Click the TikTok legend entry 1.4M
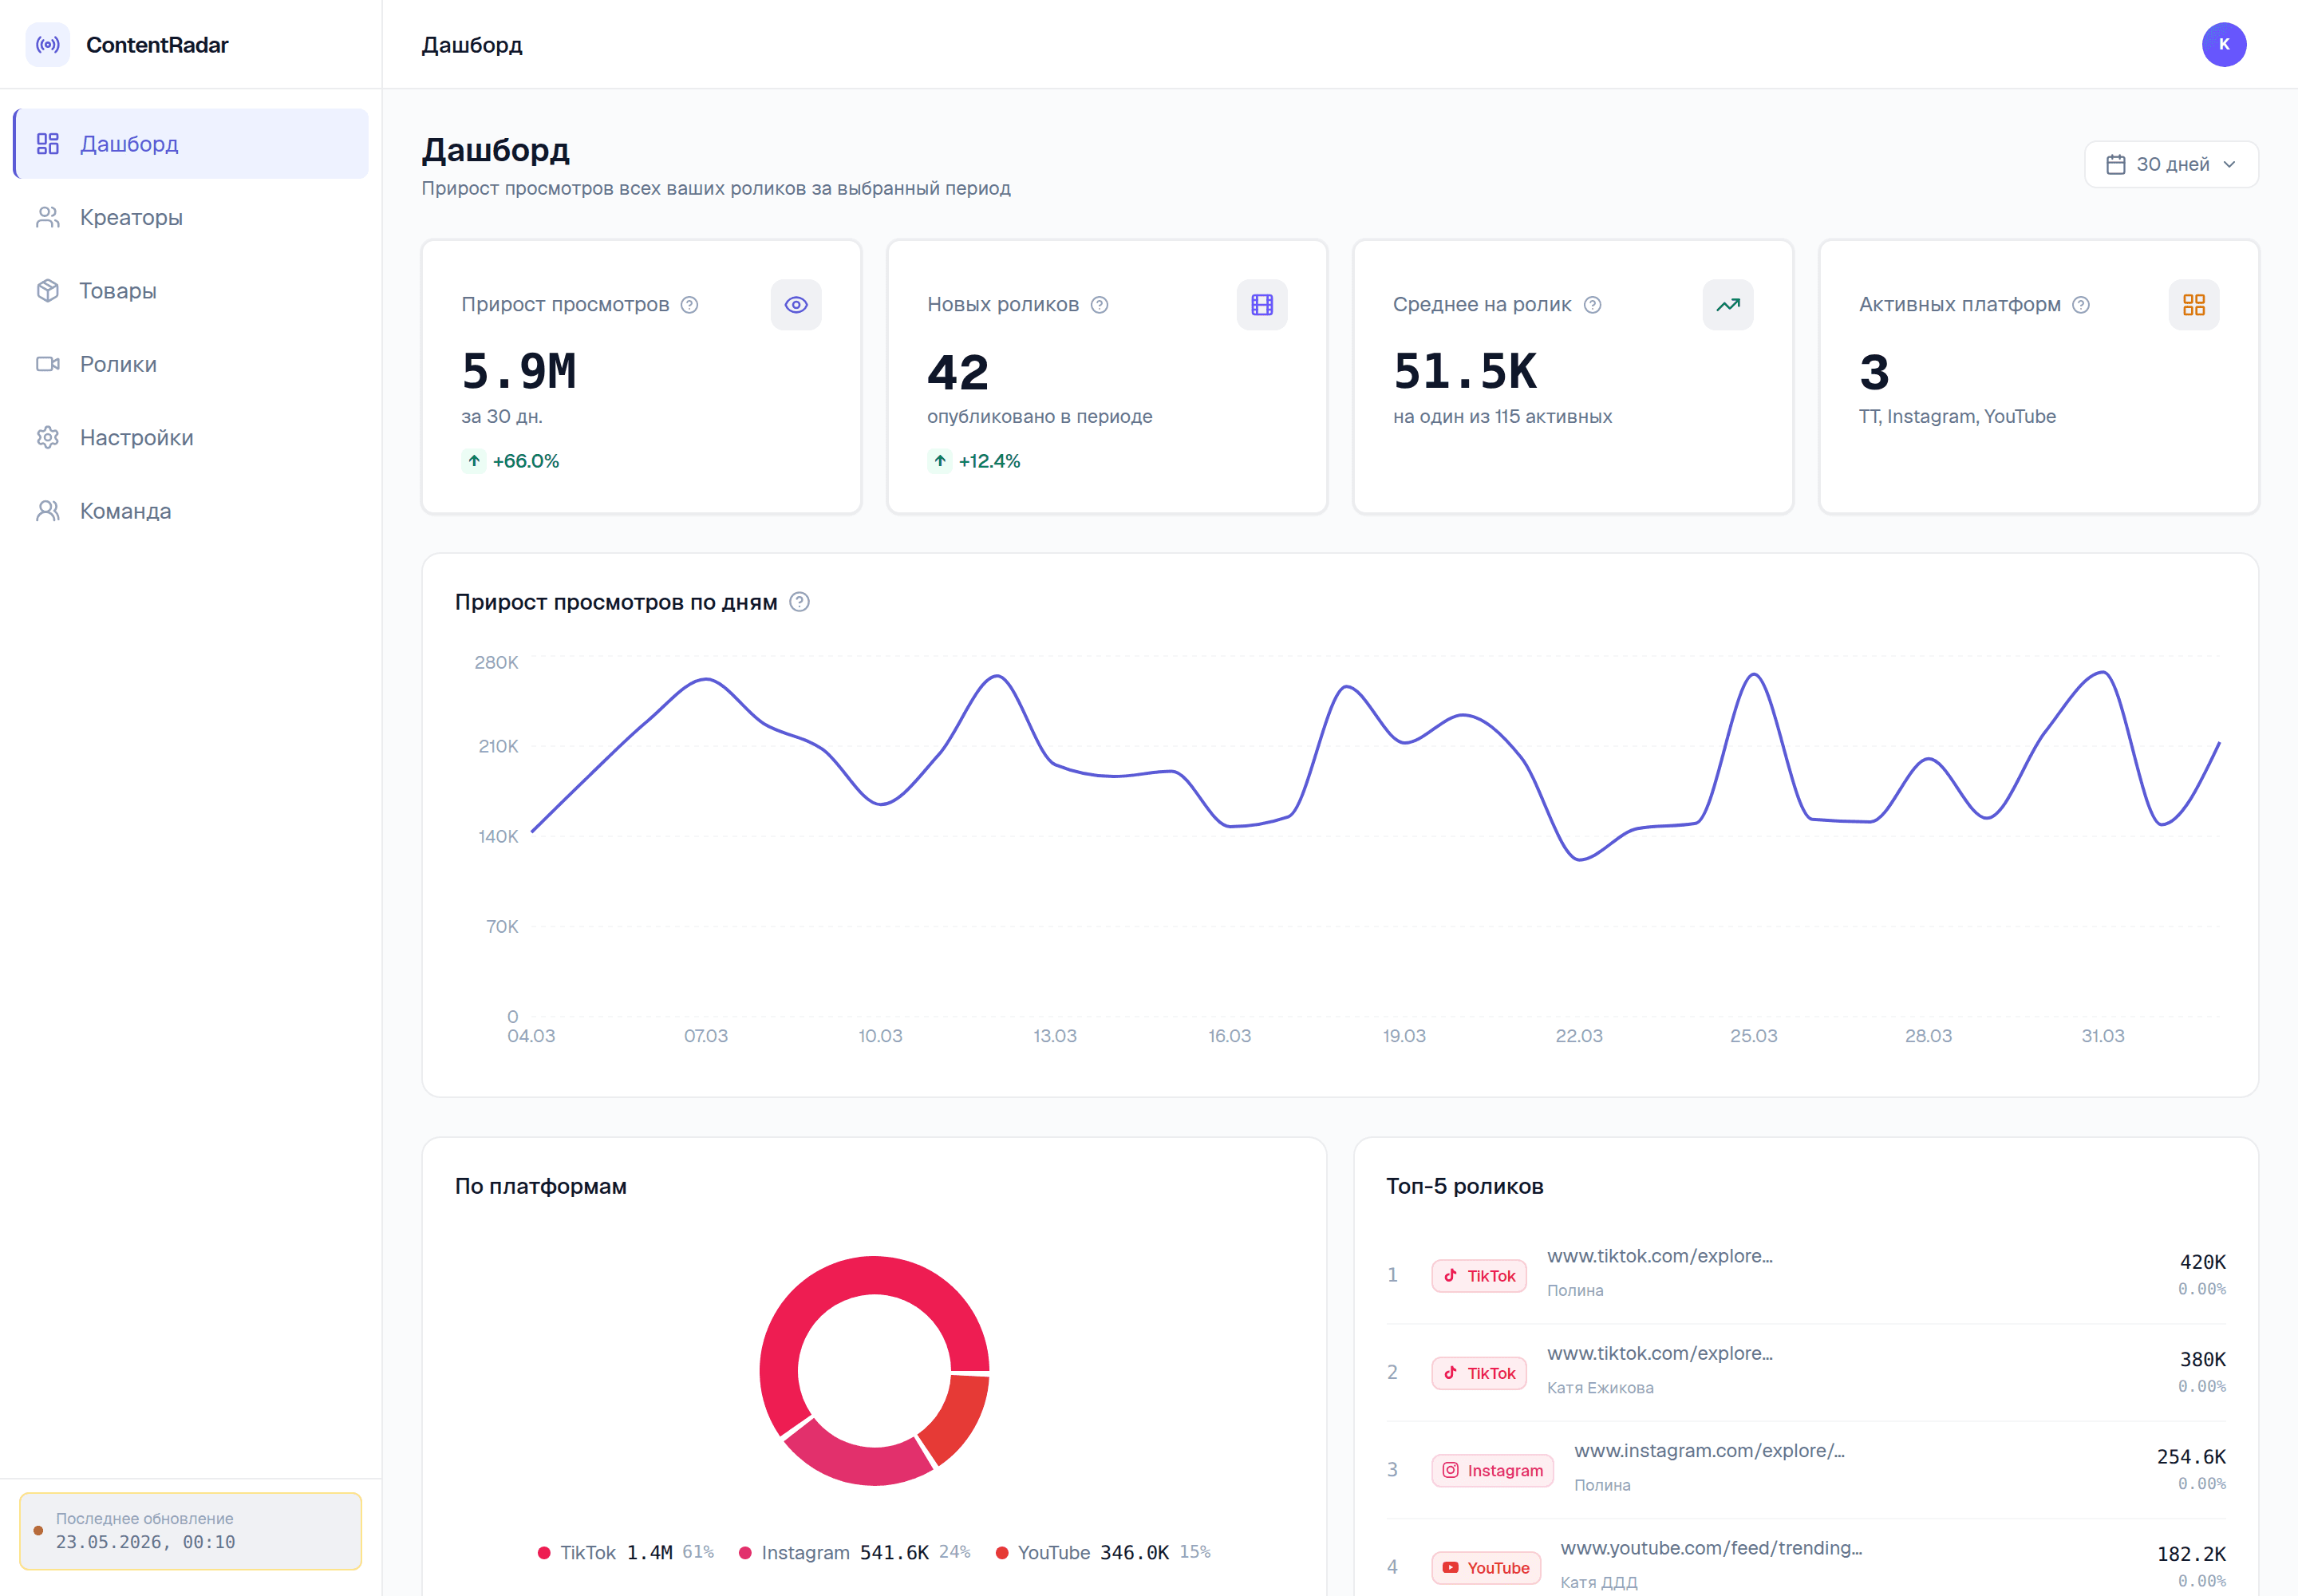2298x1596 pixels. [x=626, y=1552]
